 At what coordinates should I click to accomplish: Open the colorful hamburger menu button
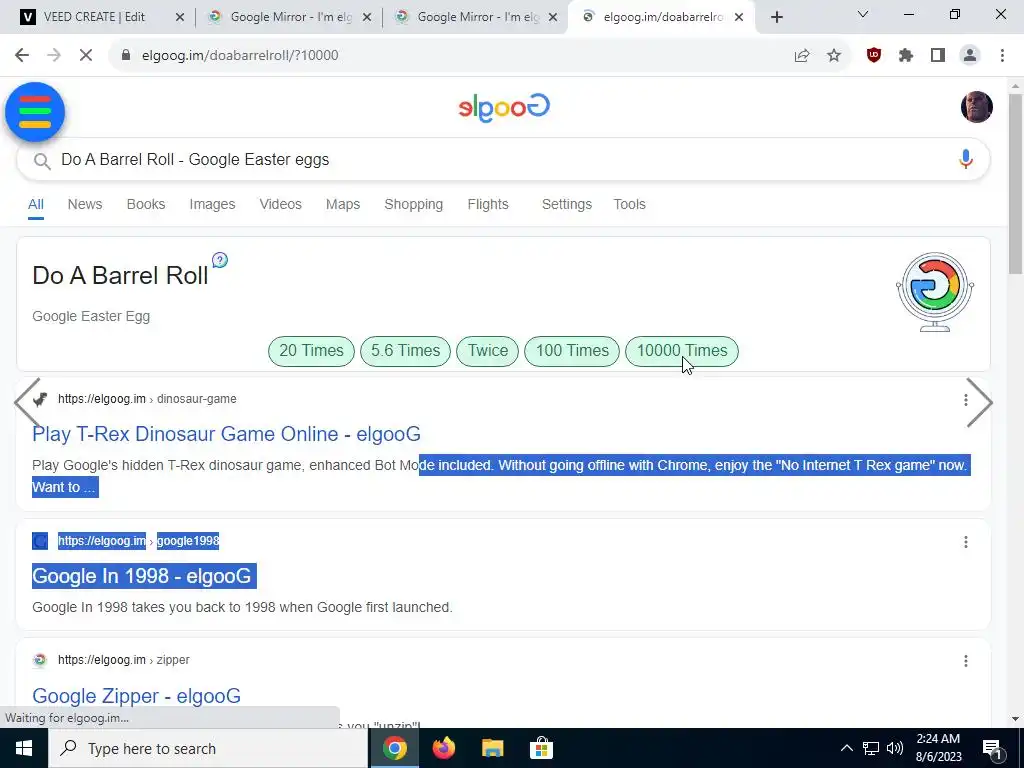pos(35,112)
